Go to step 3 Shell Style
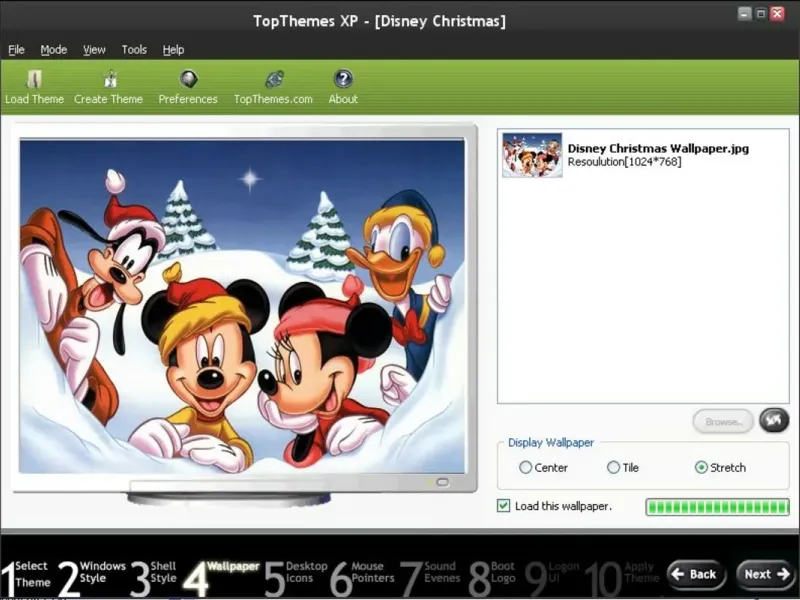800x600 pixels. tap(154, 577)
